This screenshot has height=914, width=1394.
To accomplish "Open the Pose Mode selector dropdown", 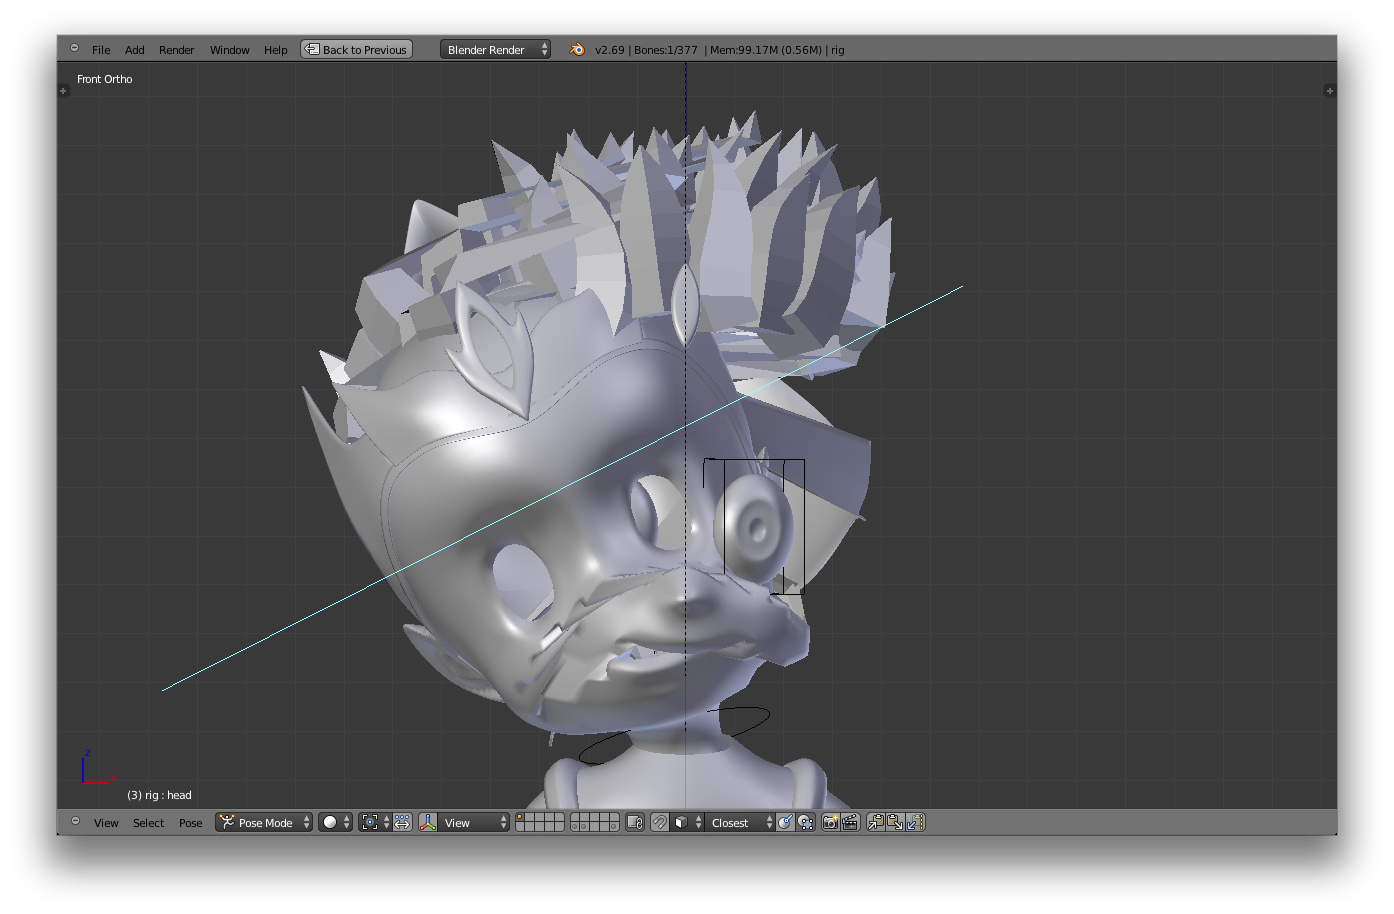I will tap(265, 822).
